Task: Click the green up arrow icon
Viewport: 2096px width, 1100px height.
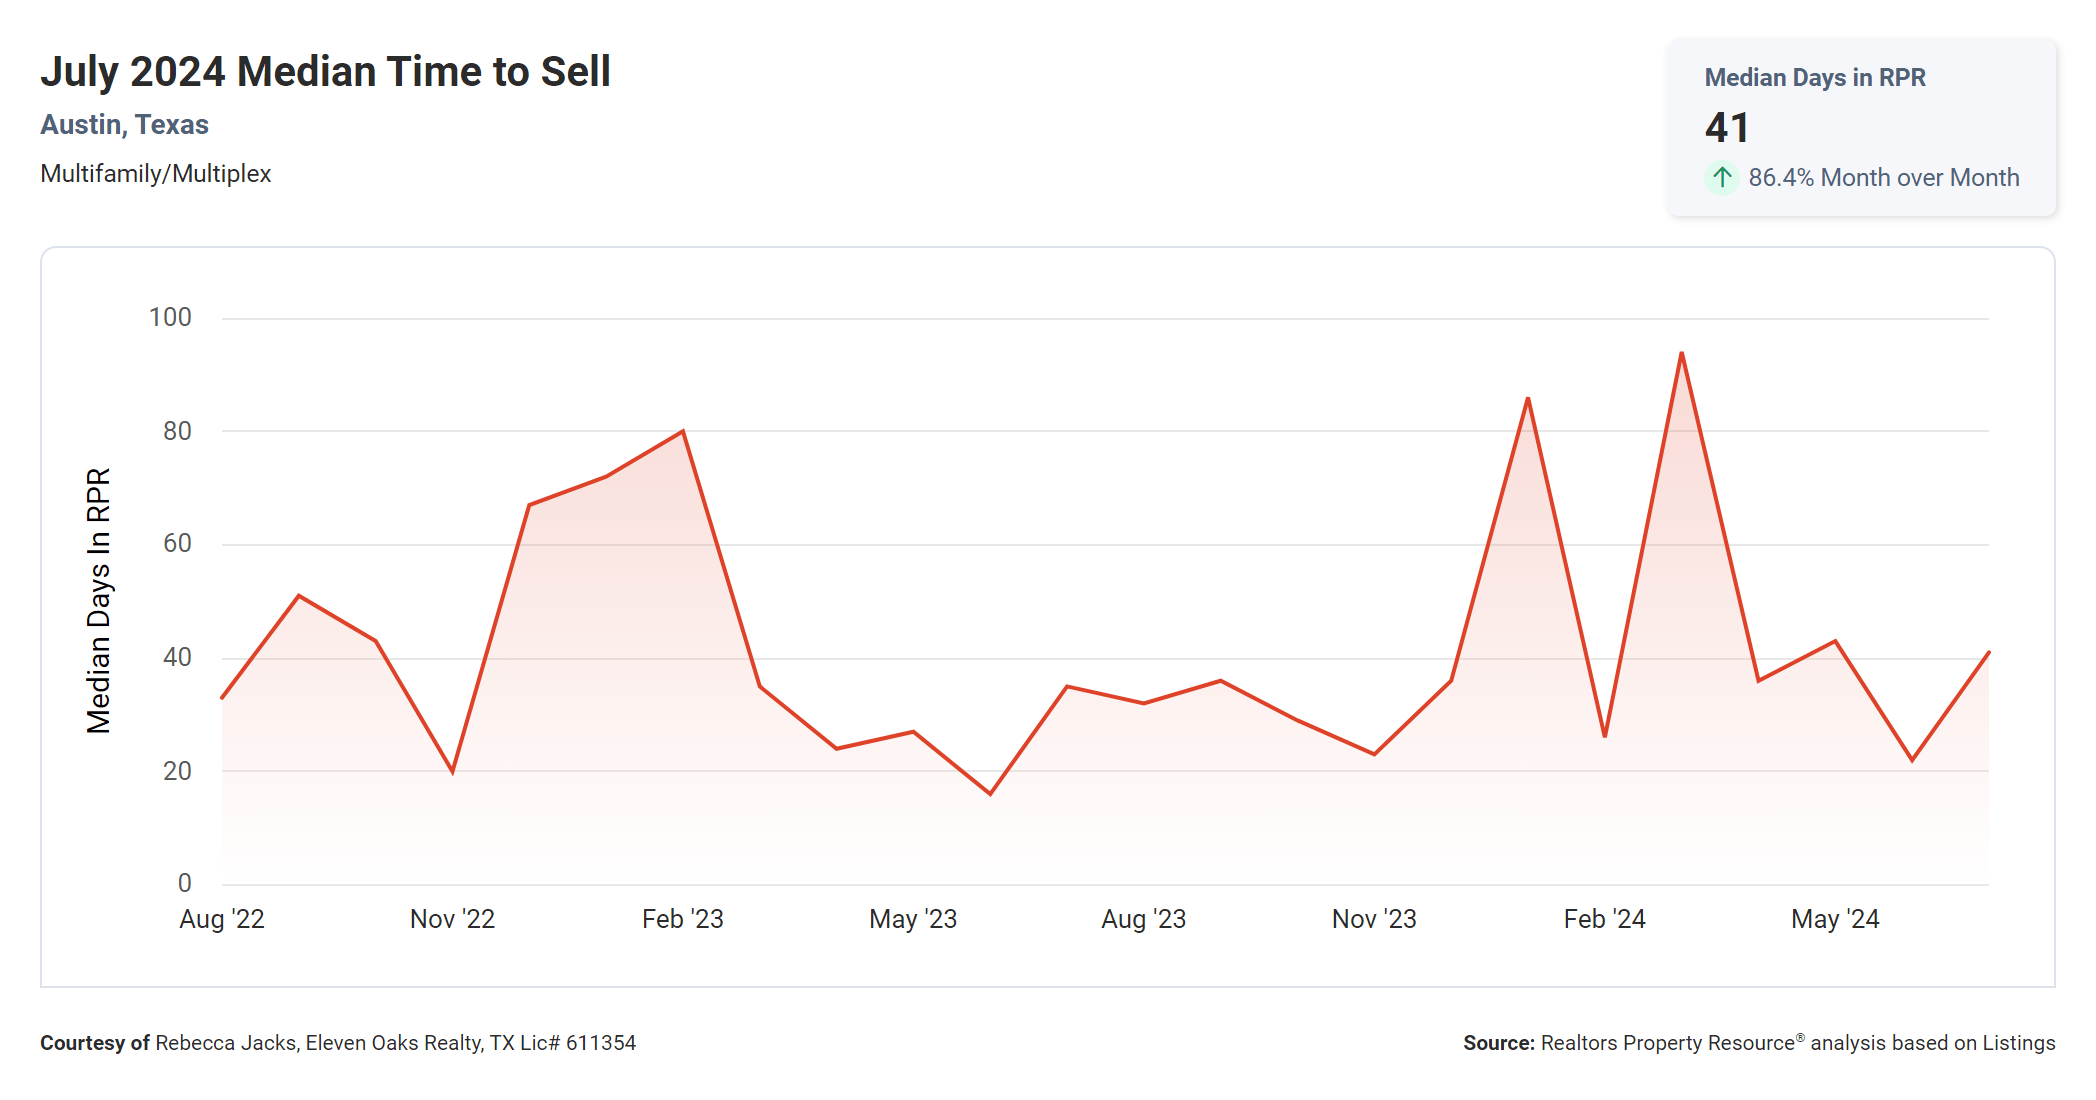Action: click(x=1721, y=178)
